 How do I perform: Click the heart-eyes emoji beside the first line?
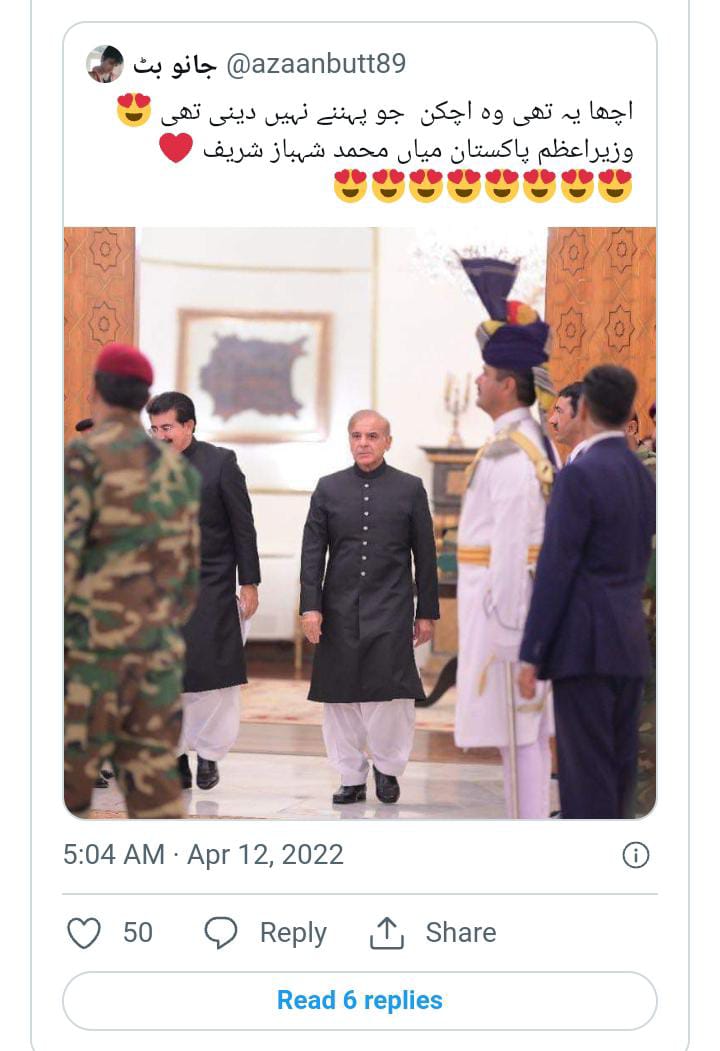point(134,111)
